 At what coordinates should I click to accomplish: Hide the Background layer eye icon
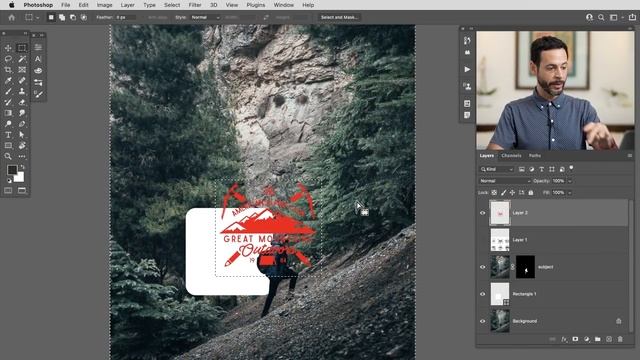(x=482, y=321)
